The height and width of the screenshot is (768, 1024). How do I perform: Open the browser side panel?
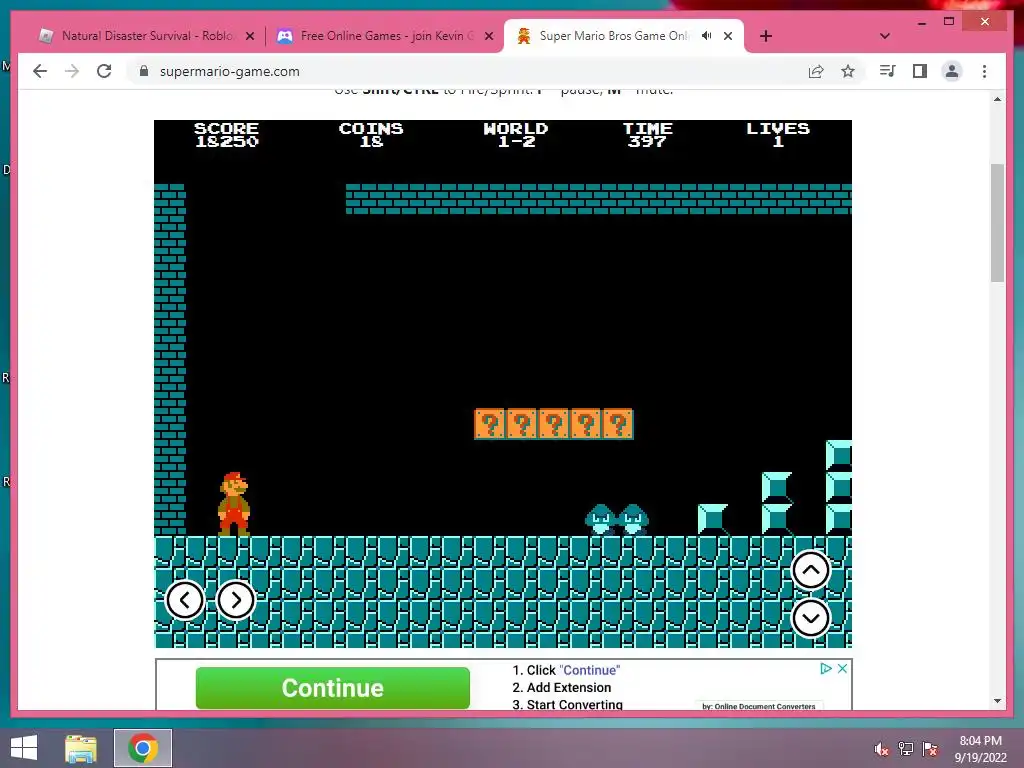click(x=920, y=71)
